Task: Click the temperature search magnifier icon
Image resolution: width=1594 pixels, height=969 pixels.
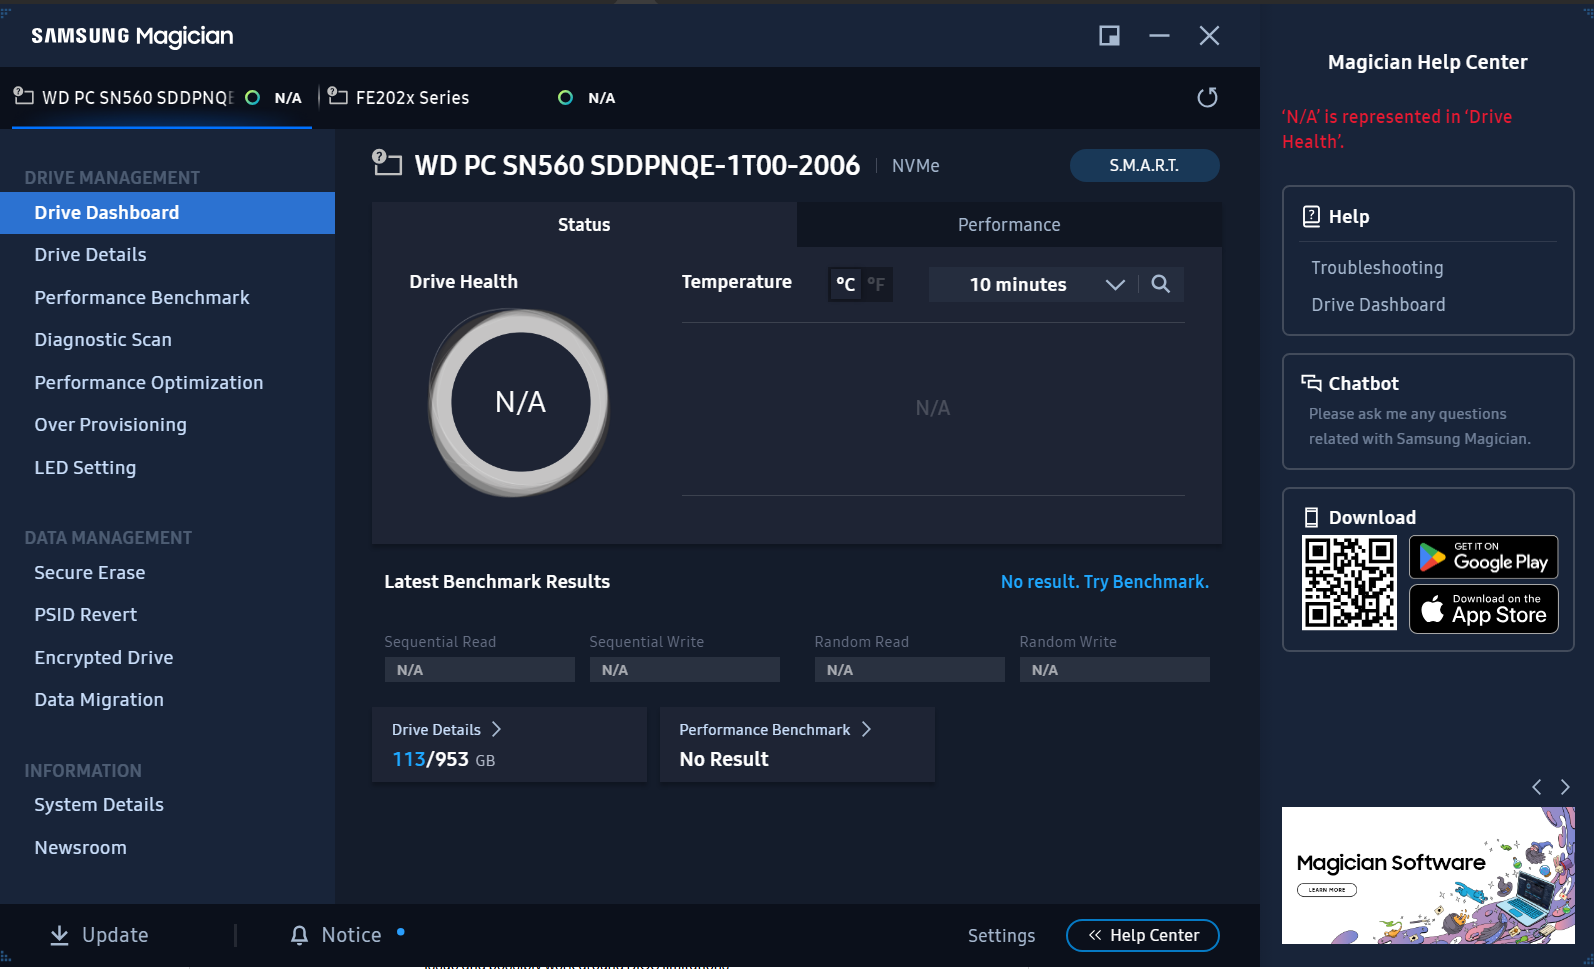Action: click(x=1160, y=284)
